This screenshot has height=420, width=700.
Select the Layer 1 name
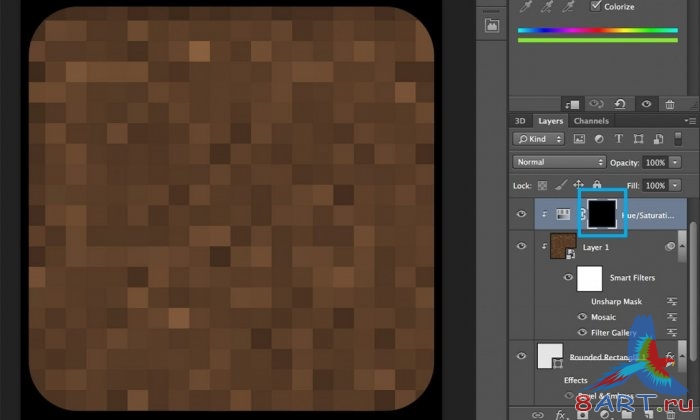[x=596, y=247]
